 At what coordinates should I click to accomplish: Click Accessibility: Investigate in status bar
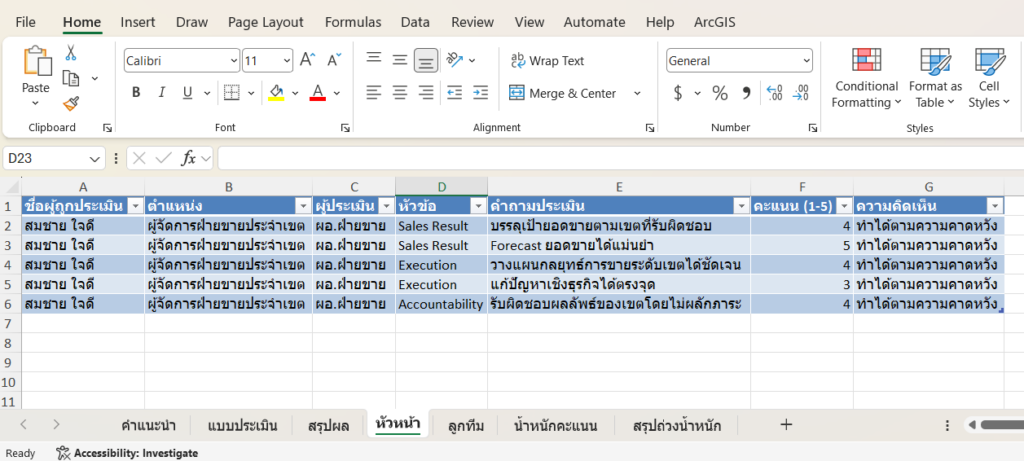coord(127,453)
